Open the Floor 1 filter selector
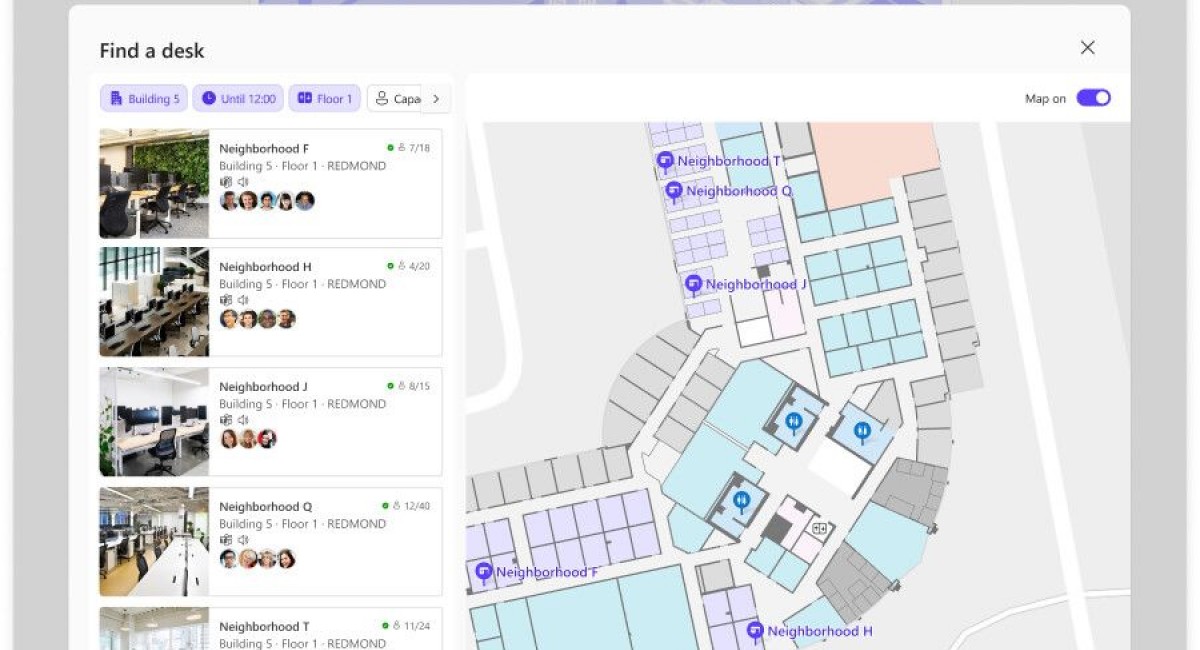Screen dimensions: 1200x650 [x=323, y=98]
